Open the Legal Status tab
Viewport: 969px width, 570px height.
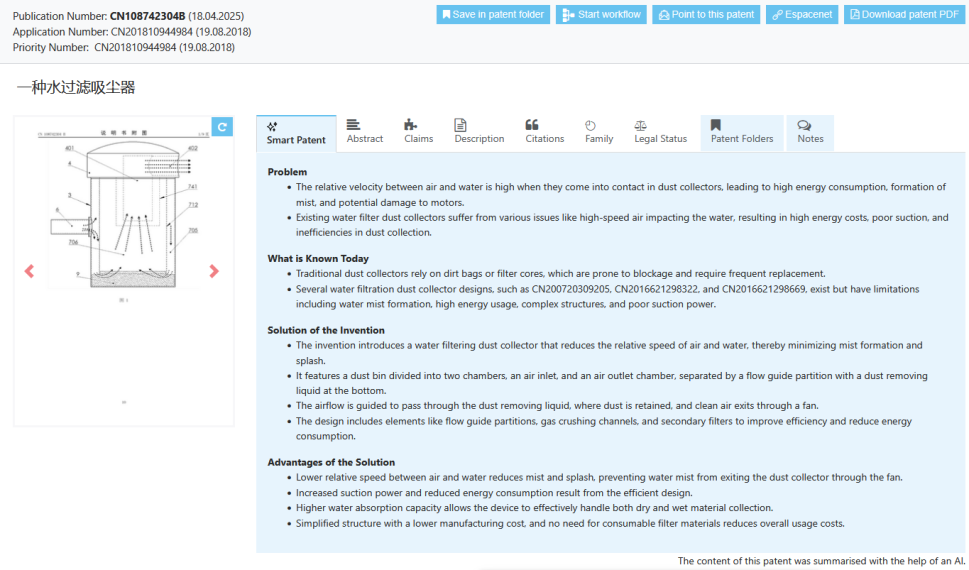(x=660, y=132)
